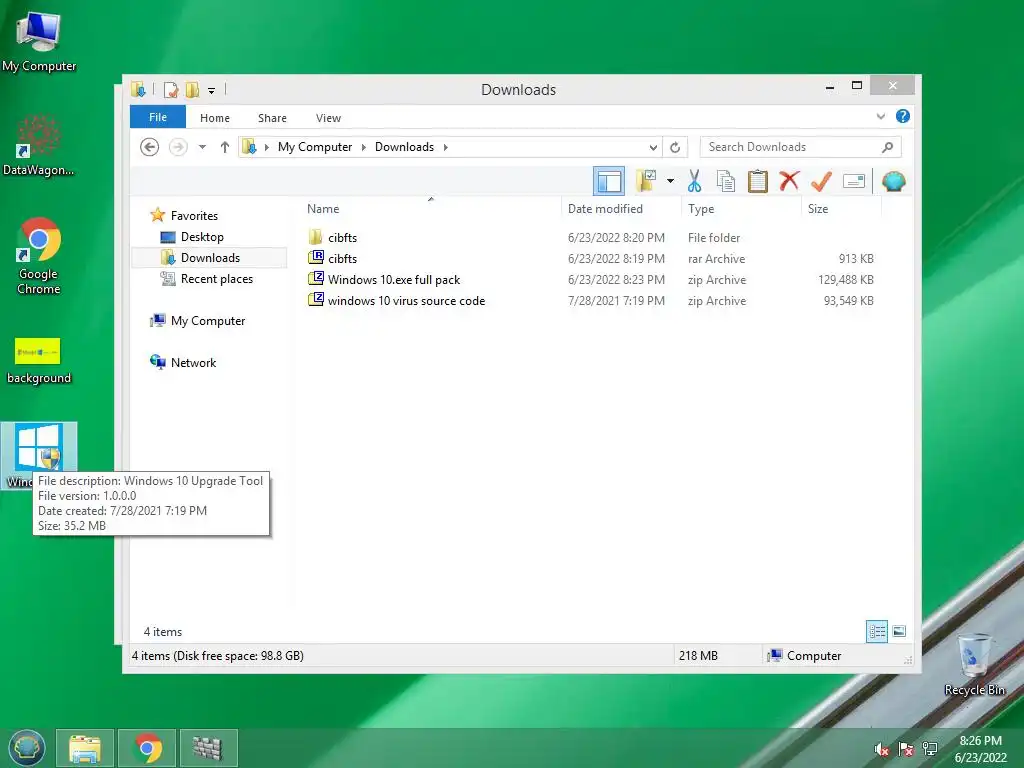The image size is (1024, 768).
Task: Switch to large thumbnails view button
Action: click(x=899, y=631)
